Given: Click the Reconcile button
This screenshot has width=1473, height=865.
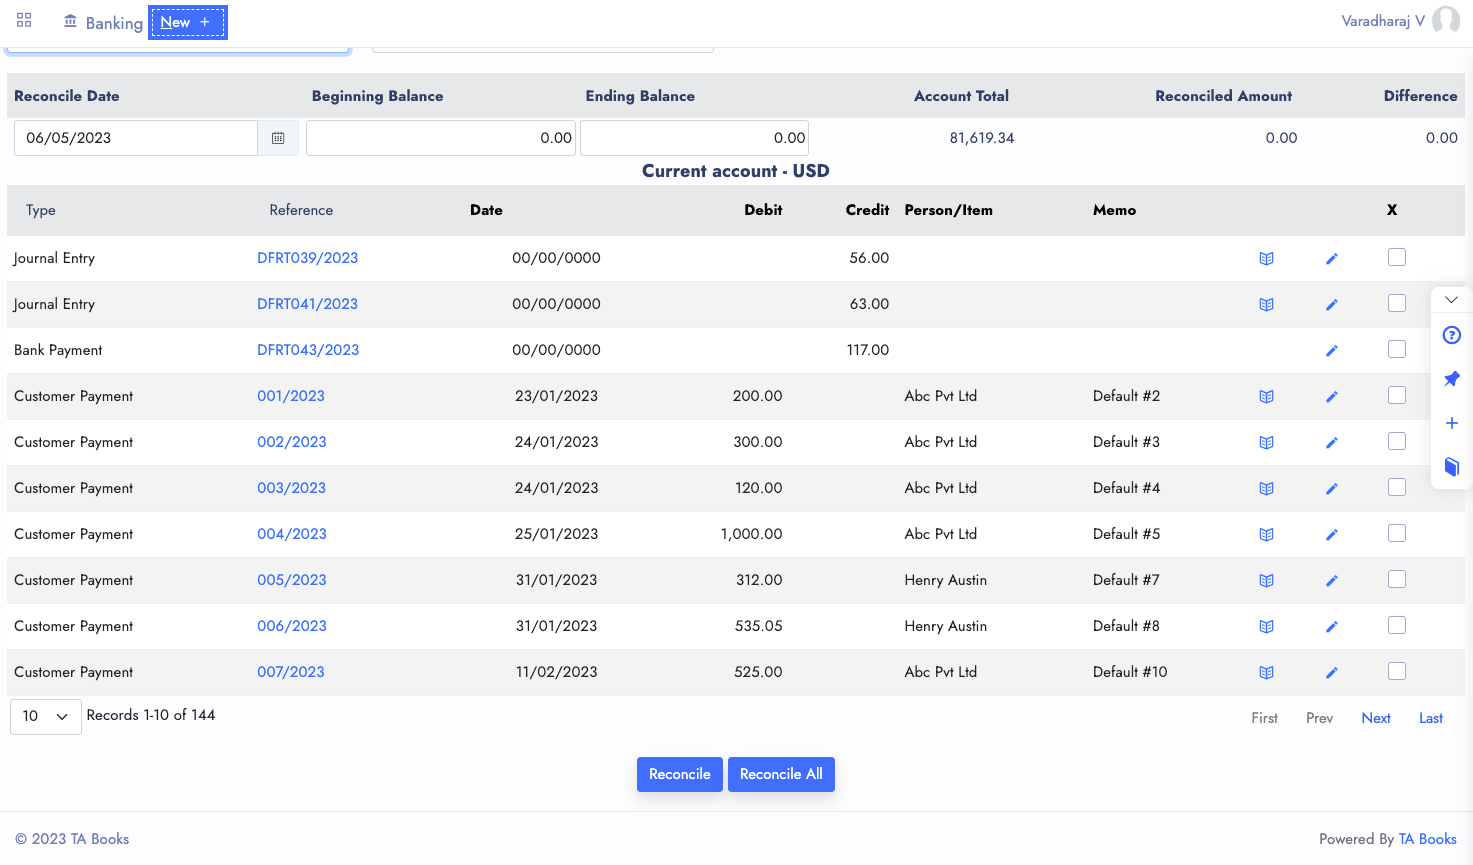Looking at the screenshot, I should pos(680,774).
